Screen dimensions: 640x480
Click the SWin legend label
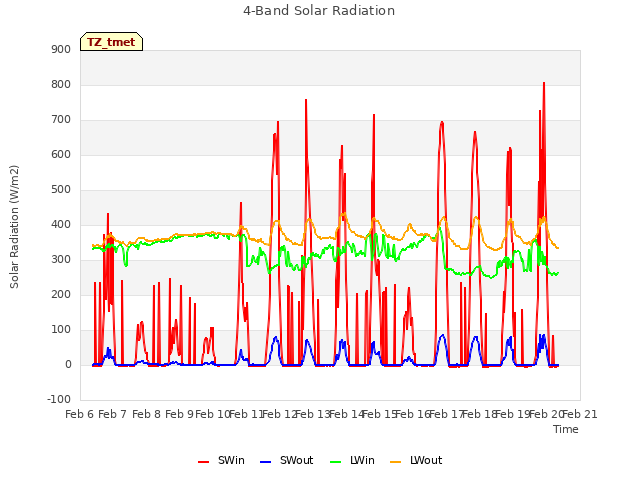pyautogui.click(x=231, y=460)
